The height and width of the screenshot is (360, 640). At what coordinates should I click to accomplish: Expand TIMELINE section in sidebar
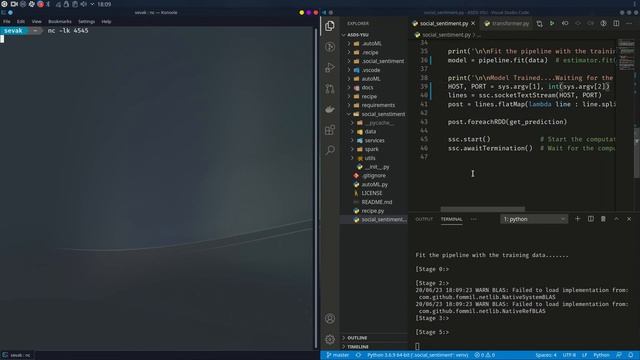[x=373, y=347]
